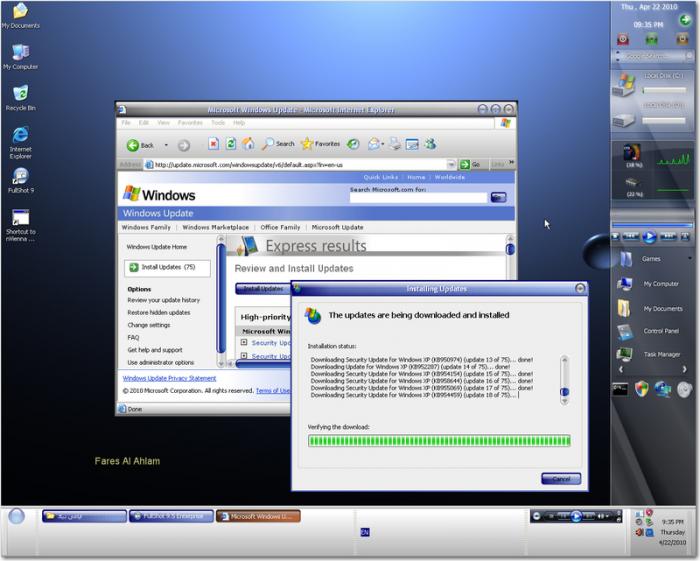Open the Tools menu in Internet Explorer
The image size is (700, 561).
(x=218, y=123)
